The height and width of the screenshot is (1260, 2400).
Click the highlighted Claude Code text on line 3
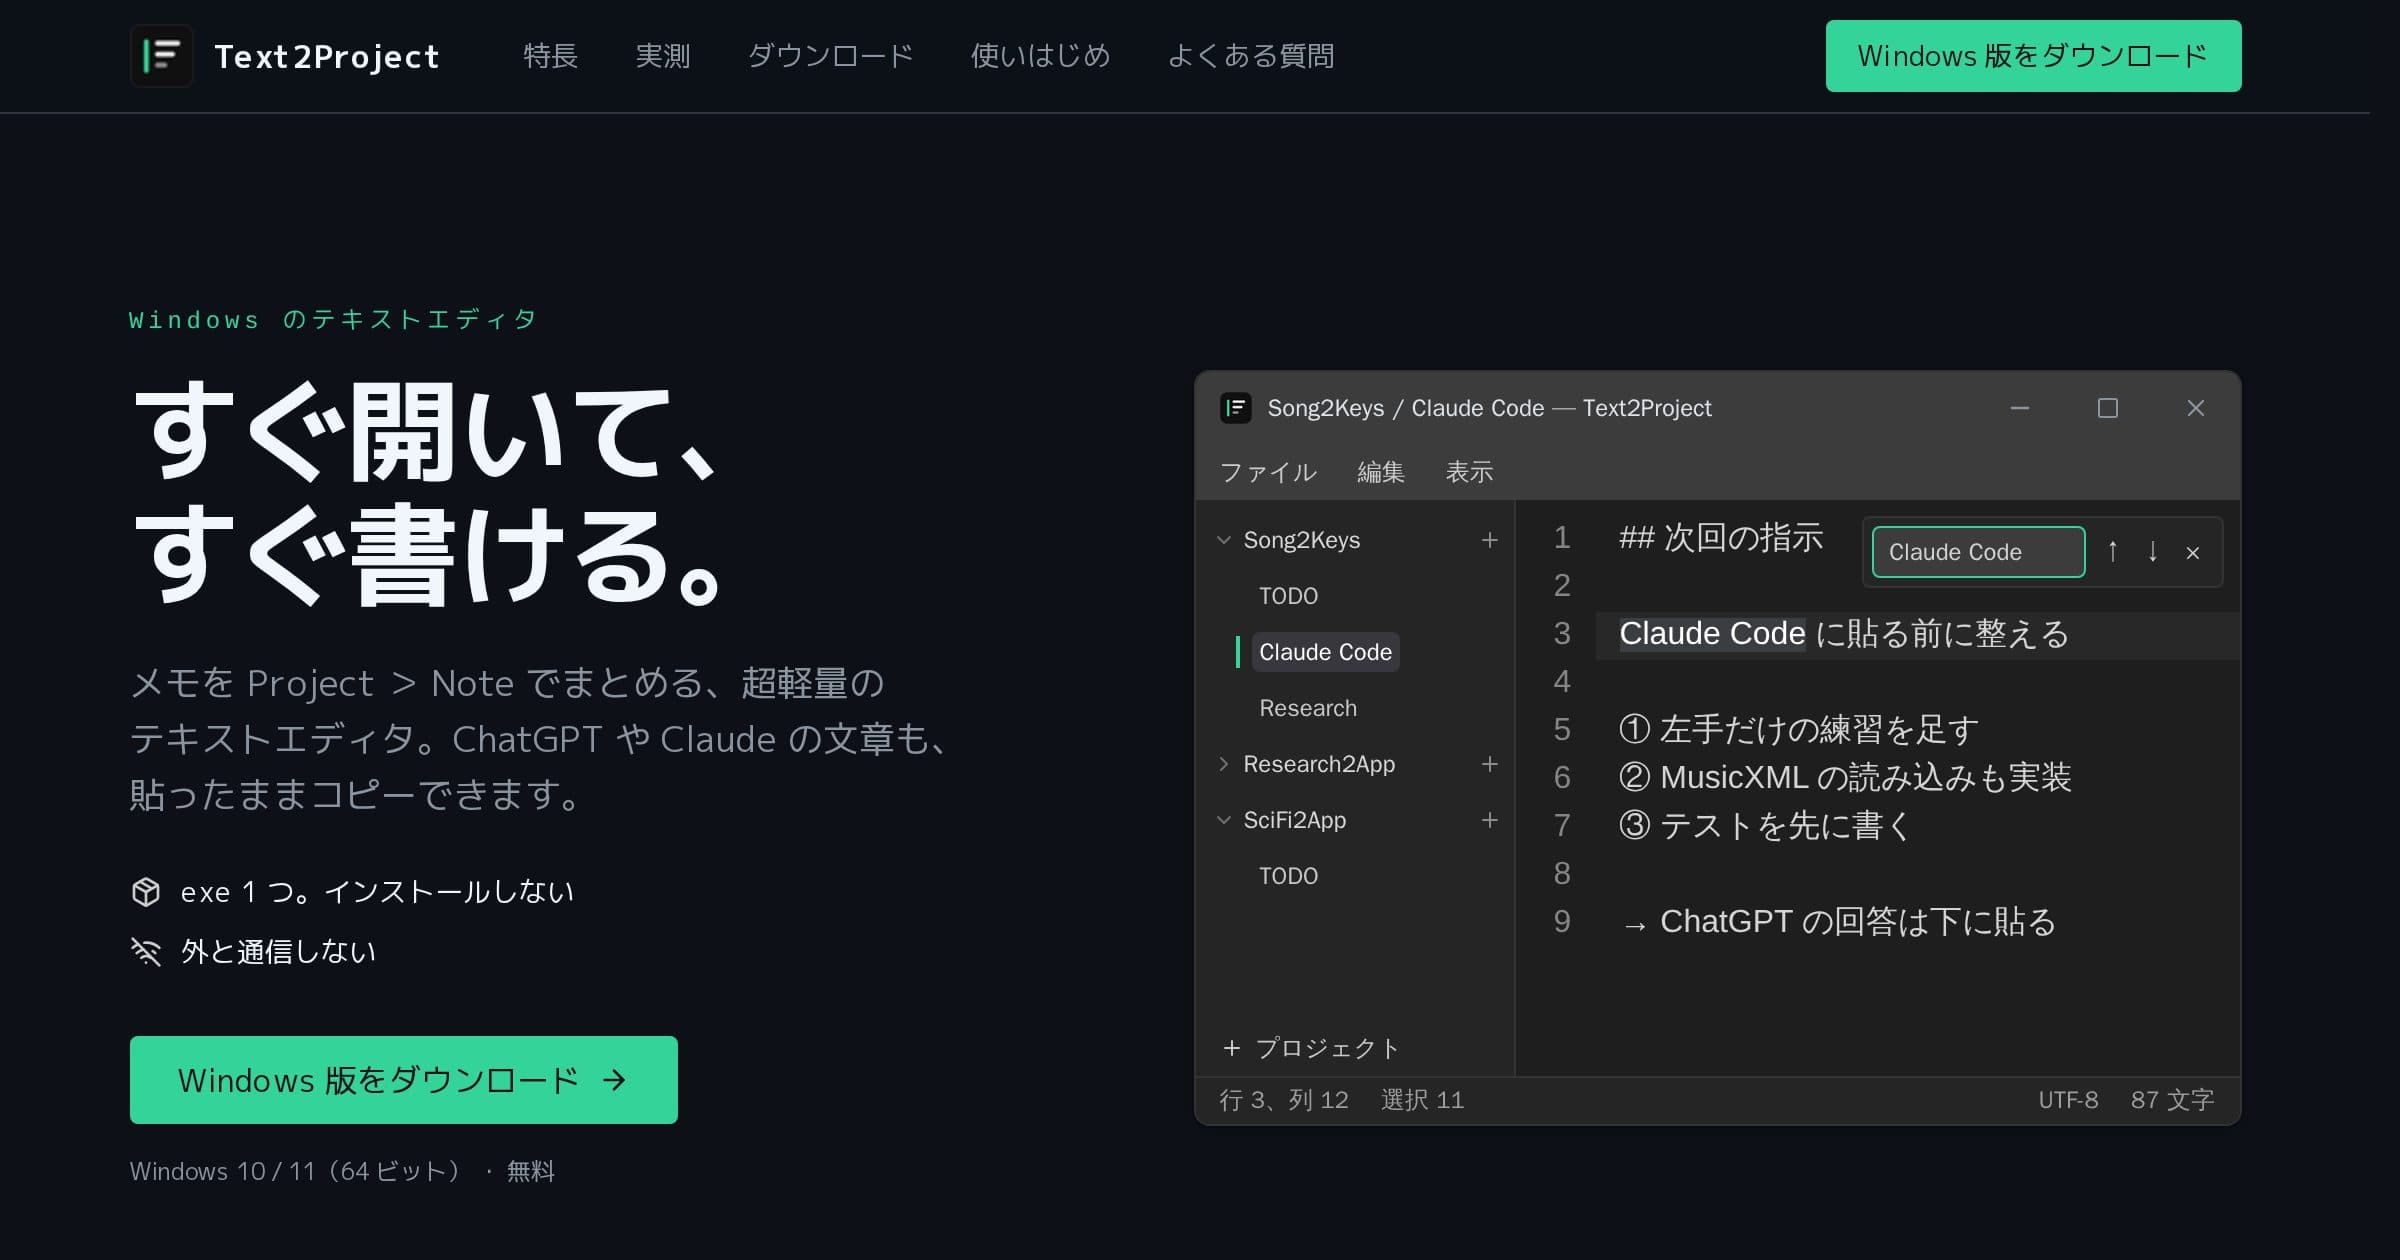[1712, 634]
